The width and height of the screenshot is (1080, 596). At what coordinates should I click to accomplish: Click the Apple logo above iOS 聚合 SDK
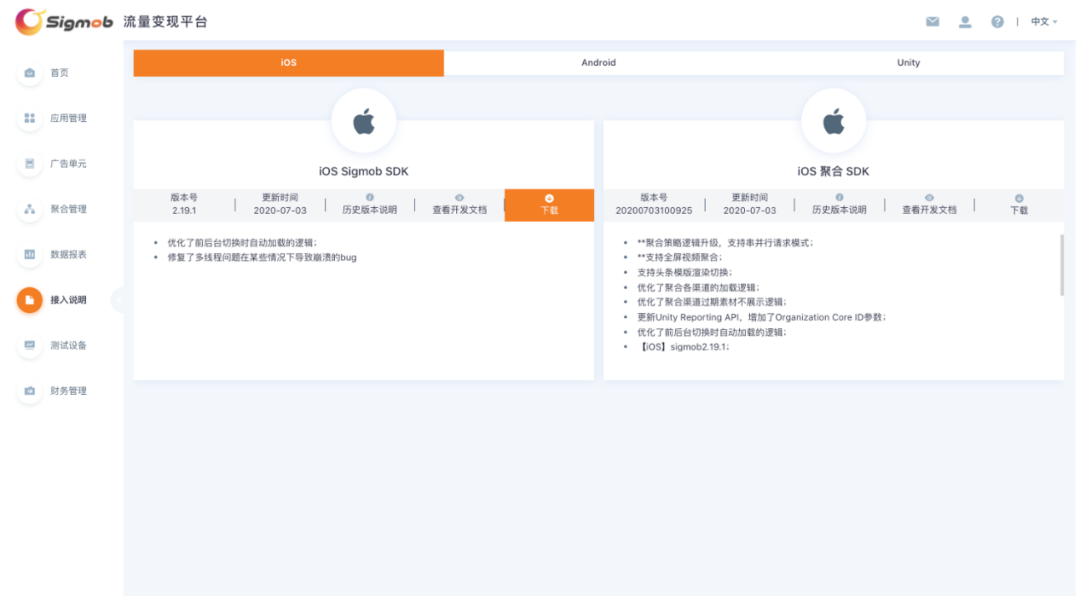(833, 122)
